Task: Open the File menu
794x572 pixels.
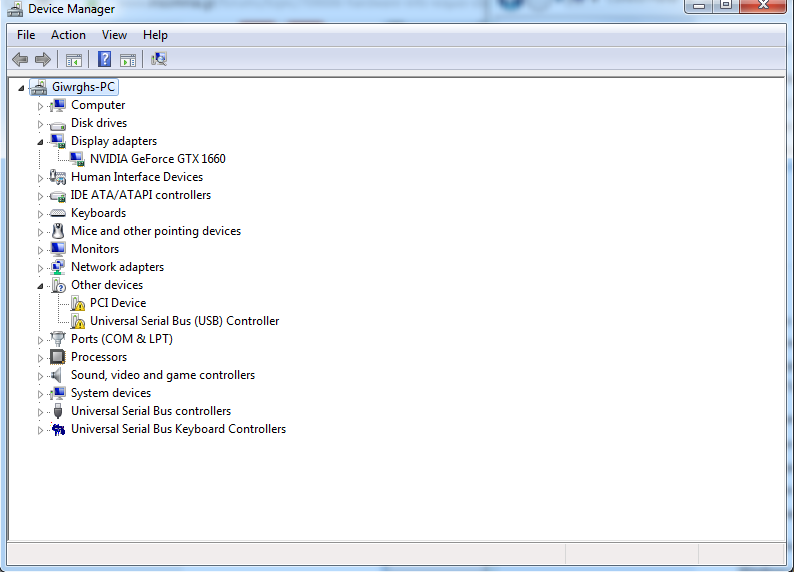Action: click(x=26, y=35)
